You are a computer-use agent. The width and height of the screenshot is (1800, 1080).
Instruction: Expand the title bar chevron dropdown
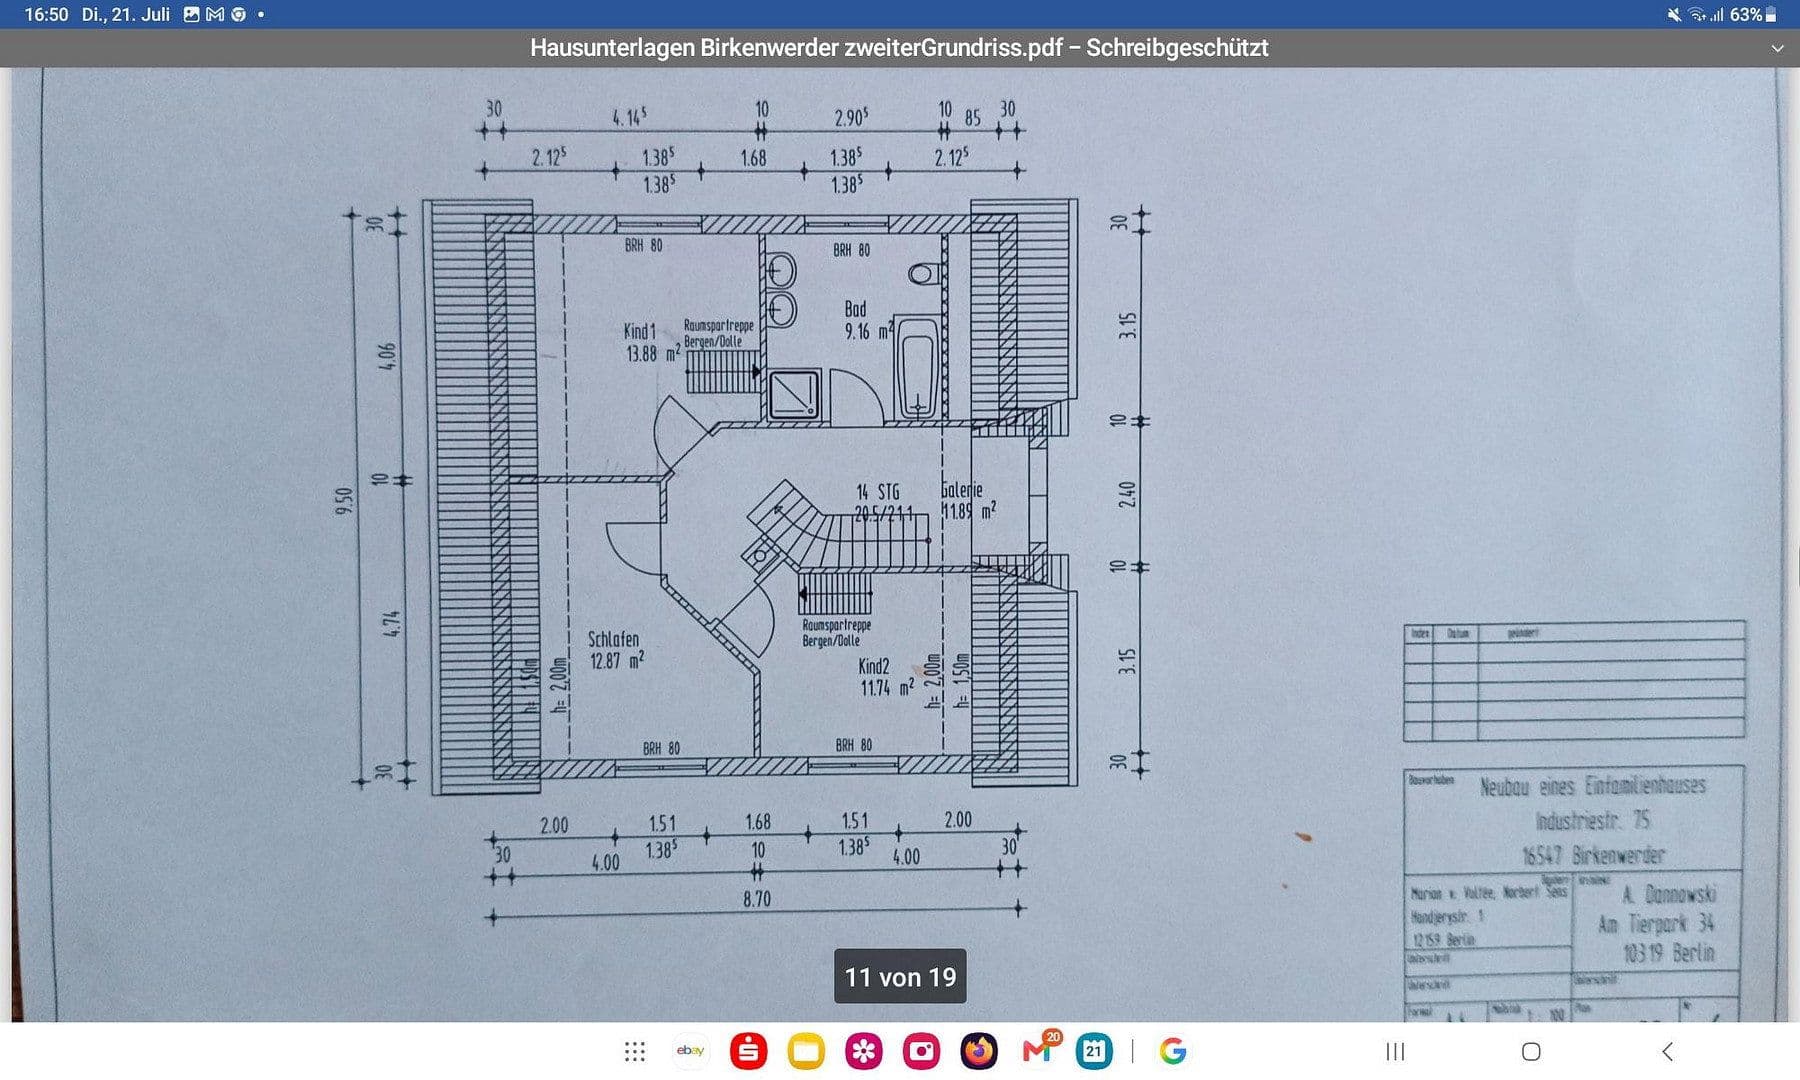[x=1777, y=48]
